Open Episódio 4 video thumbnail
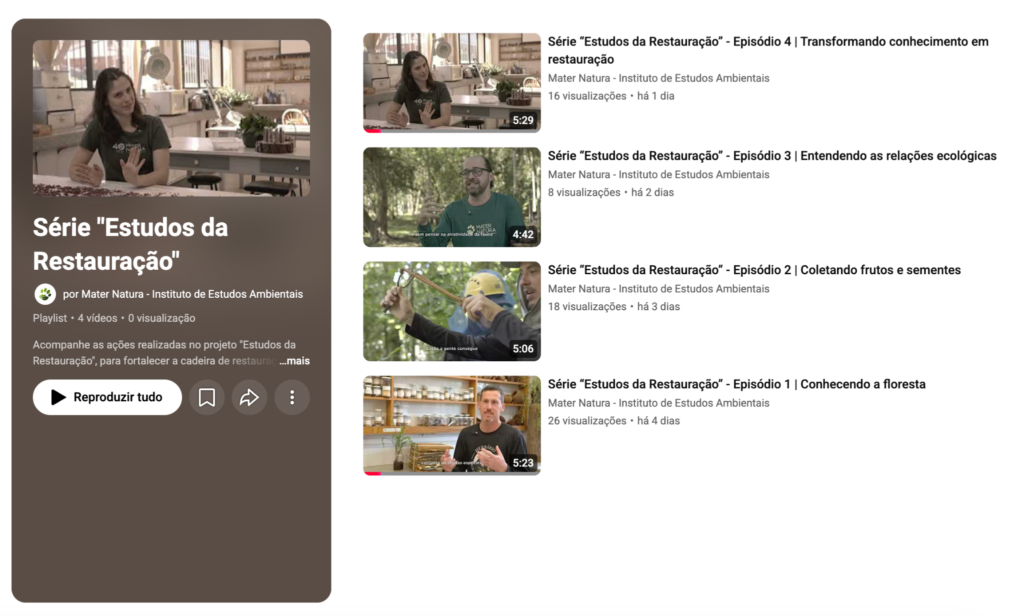 (452, 83)
